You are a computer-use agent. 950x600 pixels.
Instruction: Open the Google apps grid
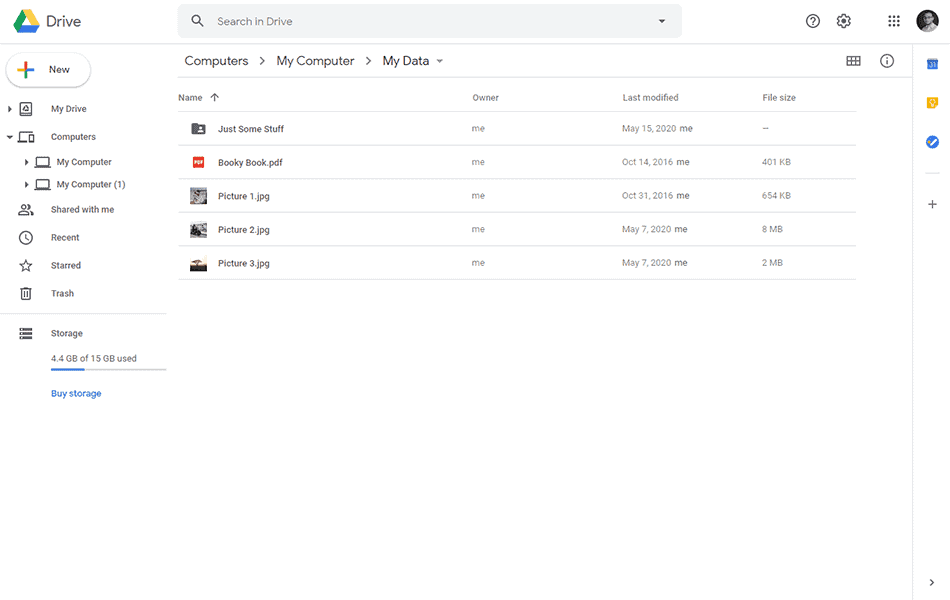pyautogui.click(x=894, y=21)
